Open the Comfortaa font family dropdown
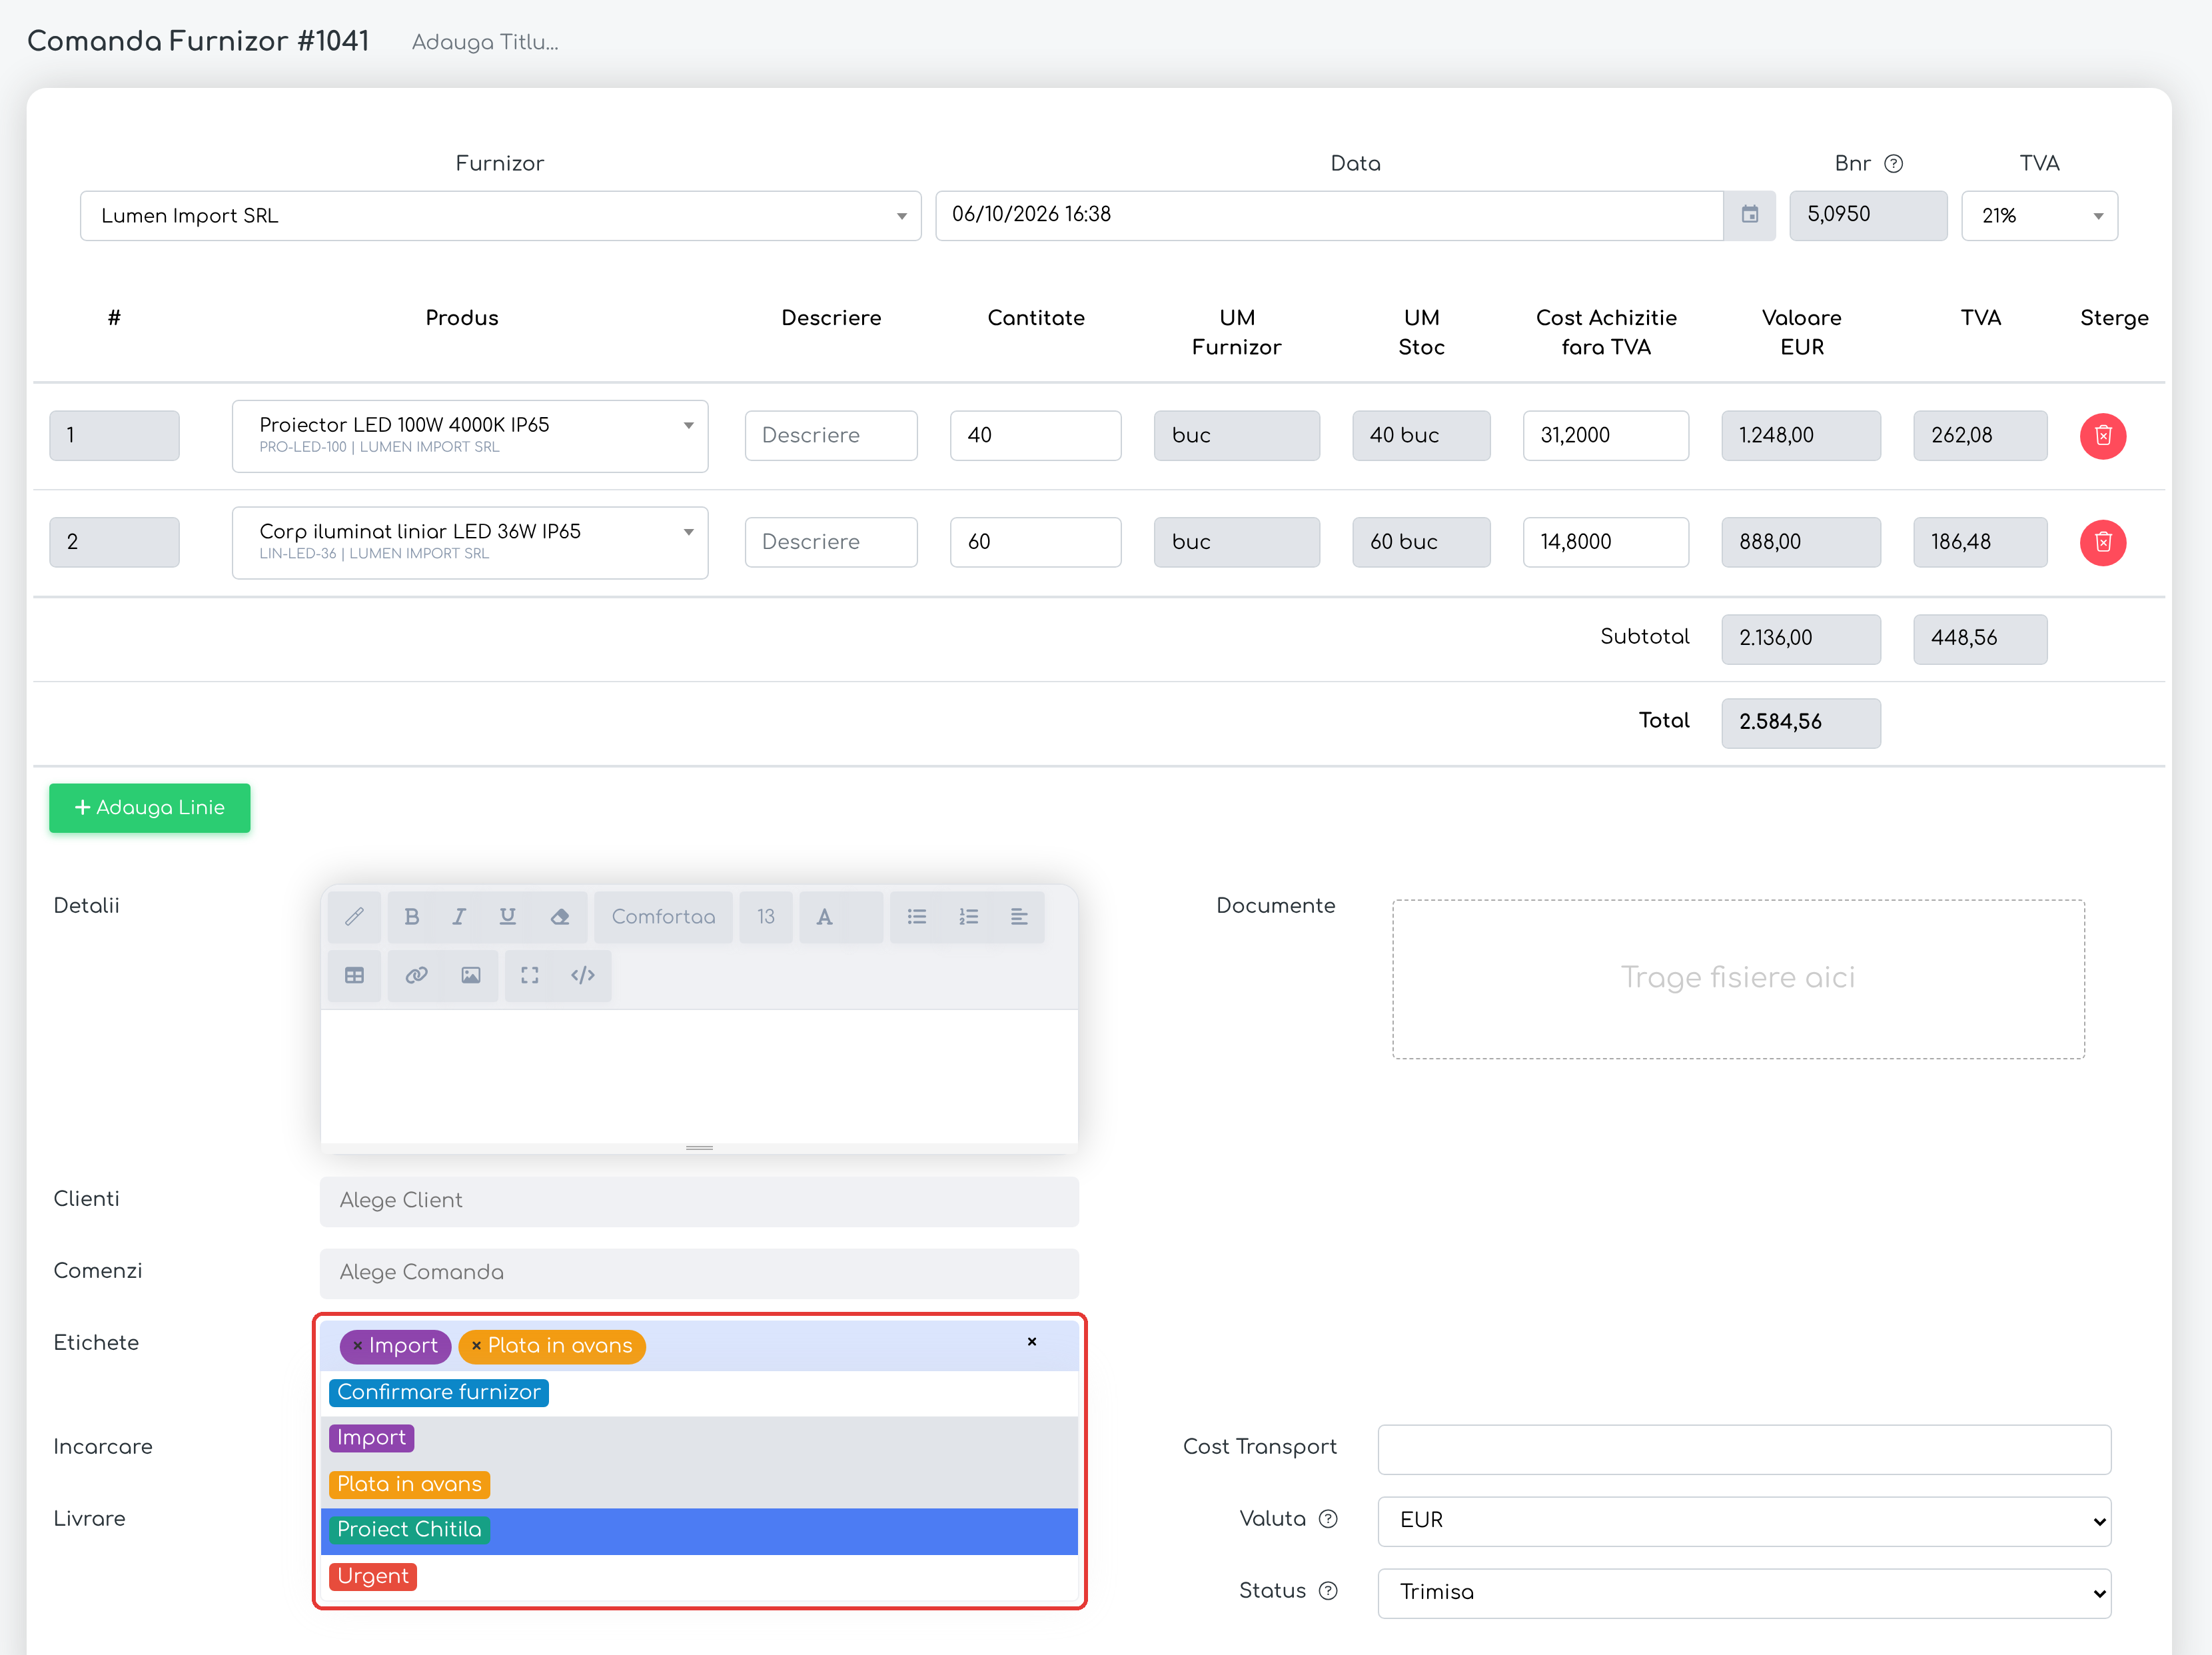This screenshot has width=2212, height=1655. pos(663,917)
